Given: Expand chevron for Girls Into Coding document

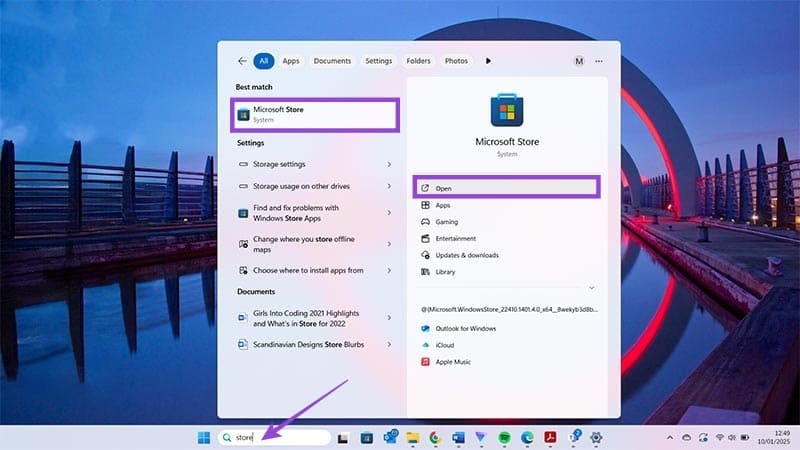Looking at the screenshot, I should tap(389, 318).
